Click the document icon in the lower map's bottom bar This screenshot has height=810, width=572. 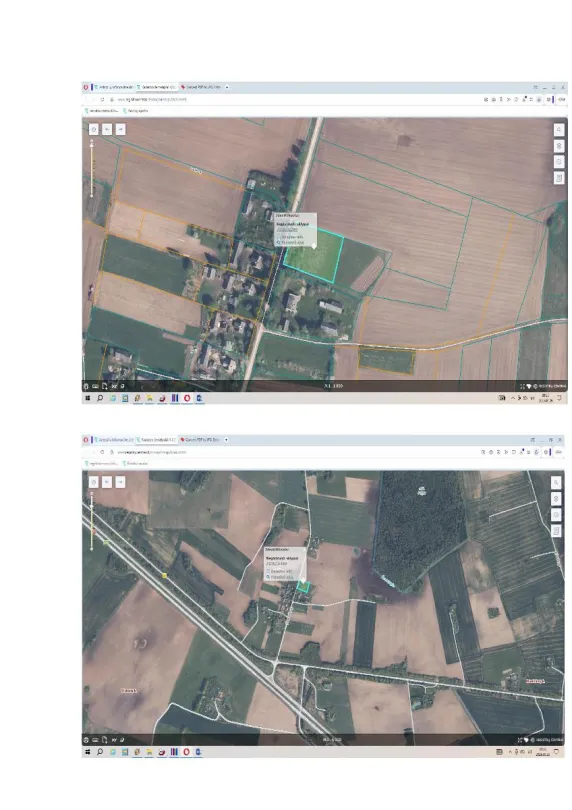104,740
